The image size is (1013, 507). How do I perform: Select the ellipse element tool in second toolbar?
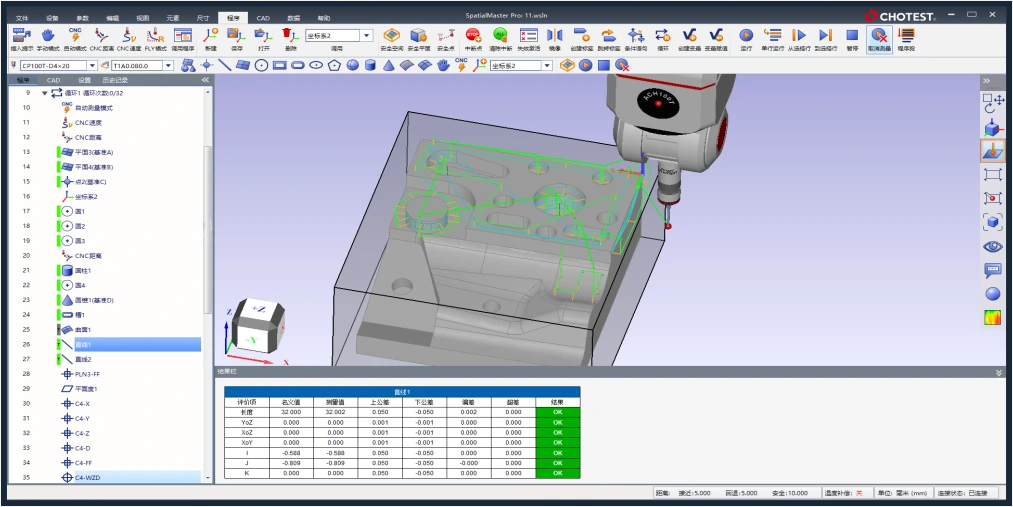click(x=316, y=65)
